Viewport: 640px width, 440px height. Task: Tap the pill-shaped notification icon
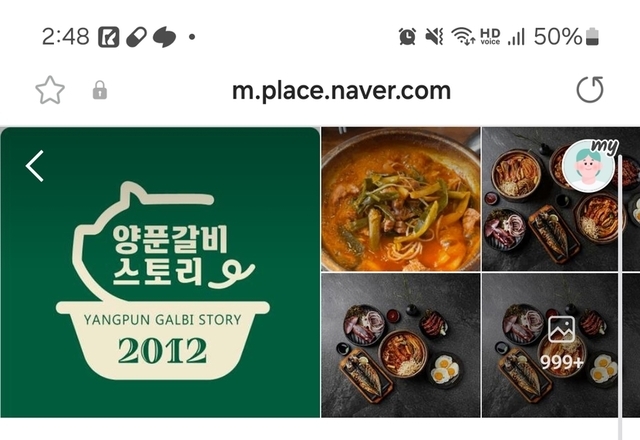click(x=136, y=37)
